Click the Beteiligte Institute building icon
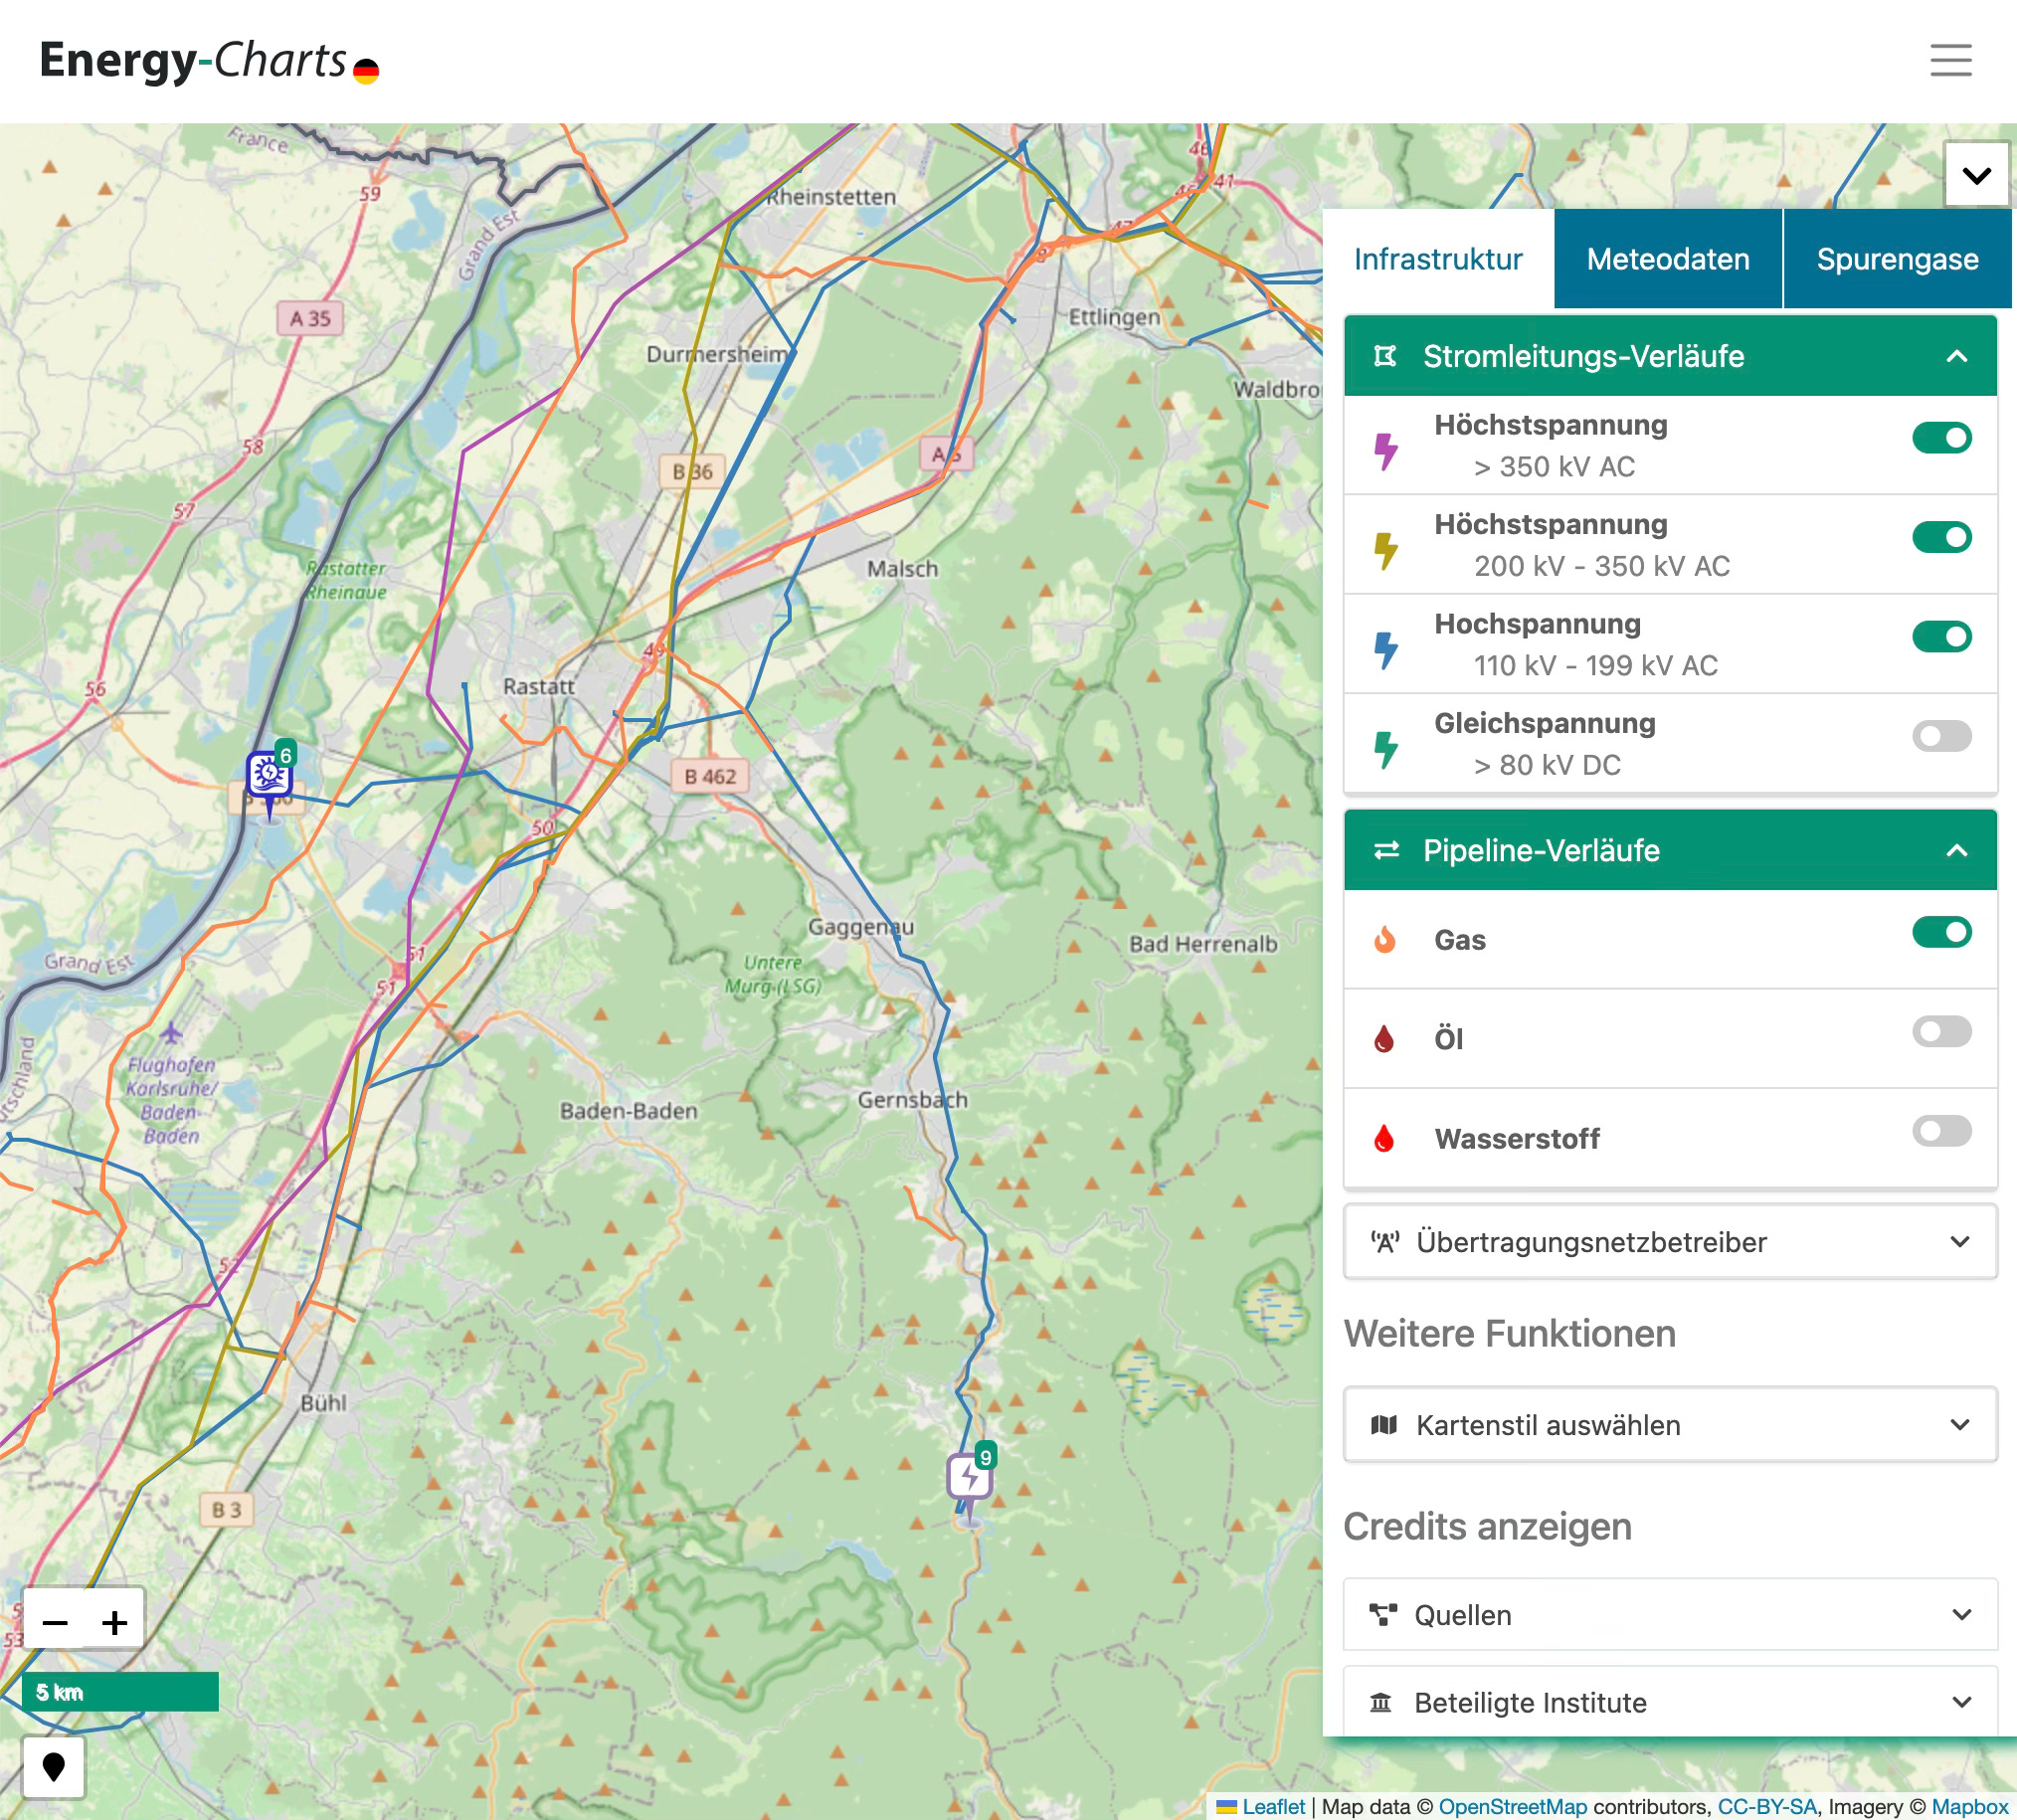Image resolution: width=2017 pixels, height=1820 pixels. click(1381, 1703)
